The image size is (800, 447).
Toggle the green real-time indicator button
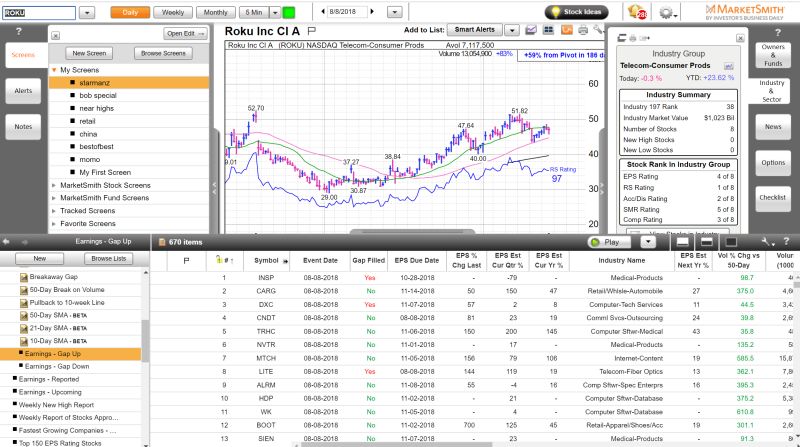pyautogui.click(x=288, y=12)
